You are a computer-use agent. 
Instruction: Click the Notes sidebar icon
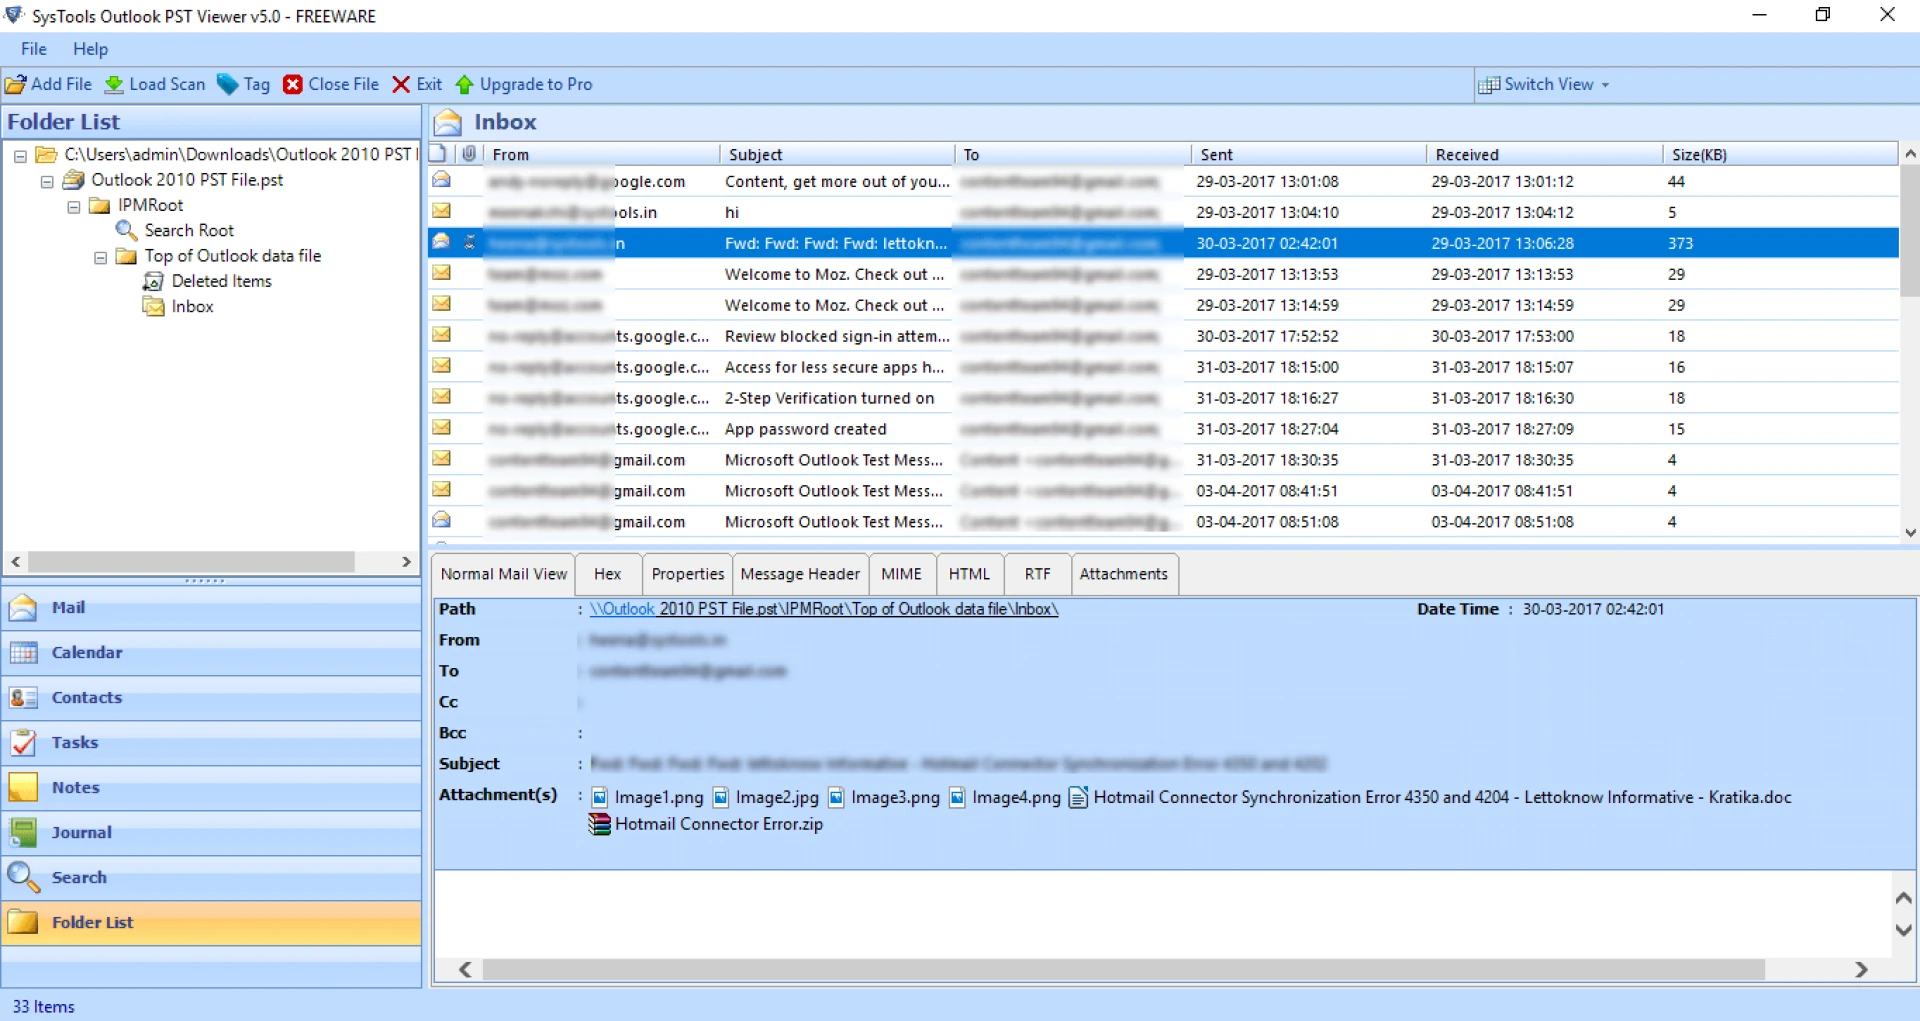[x=23, y=787]
